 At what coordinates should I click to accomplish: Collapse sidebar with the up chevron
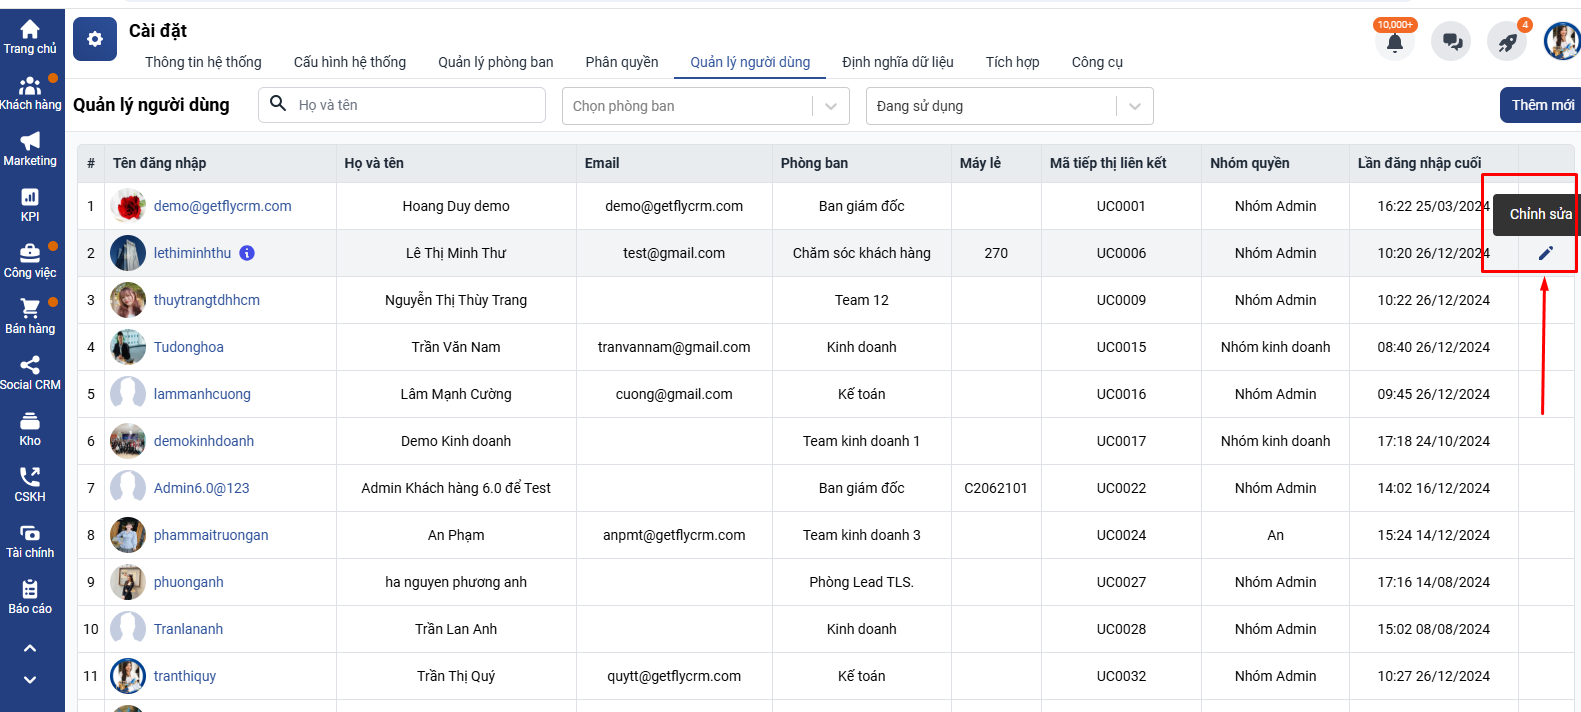coord(30,648)
